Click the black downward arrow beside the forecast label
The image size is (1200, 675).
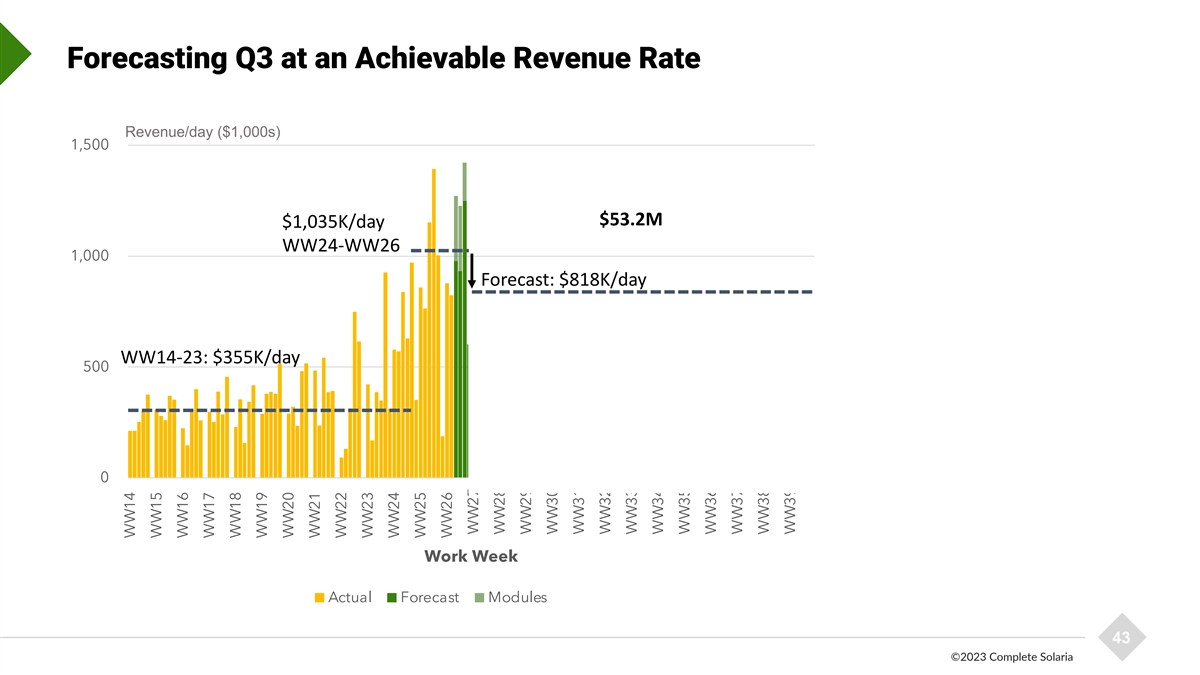click(471, 270)
